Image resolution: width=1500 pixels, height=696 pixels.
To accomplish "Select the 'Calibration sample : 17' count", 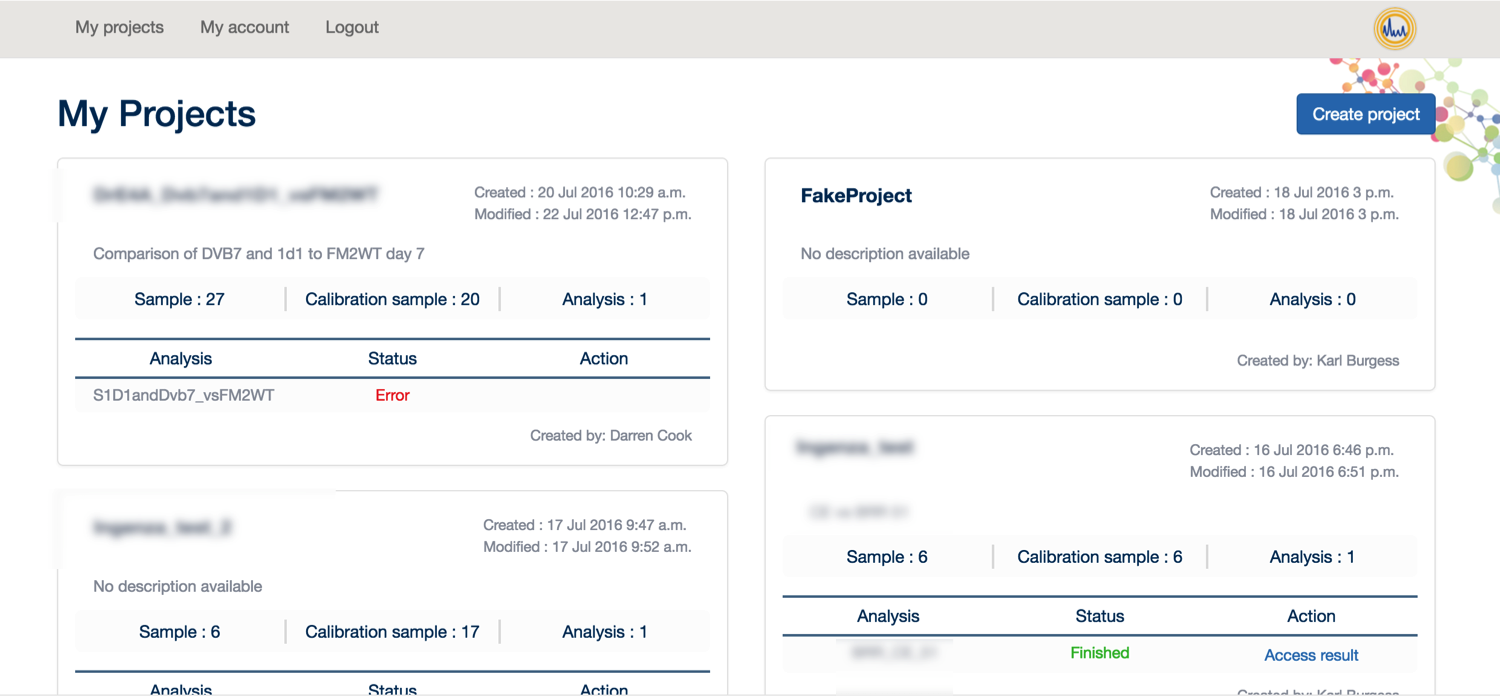I will pyautogui.click(x=392, y=632).
